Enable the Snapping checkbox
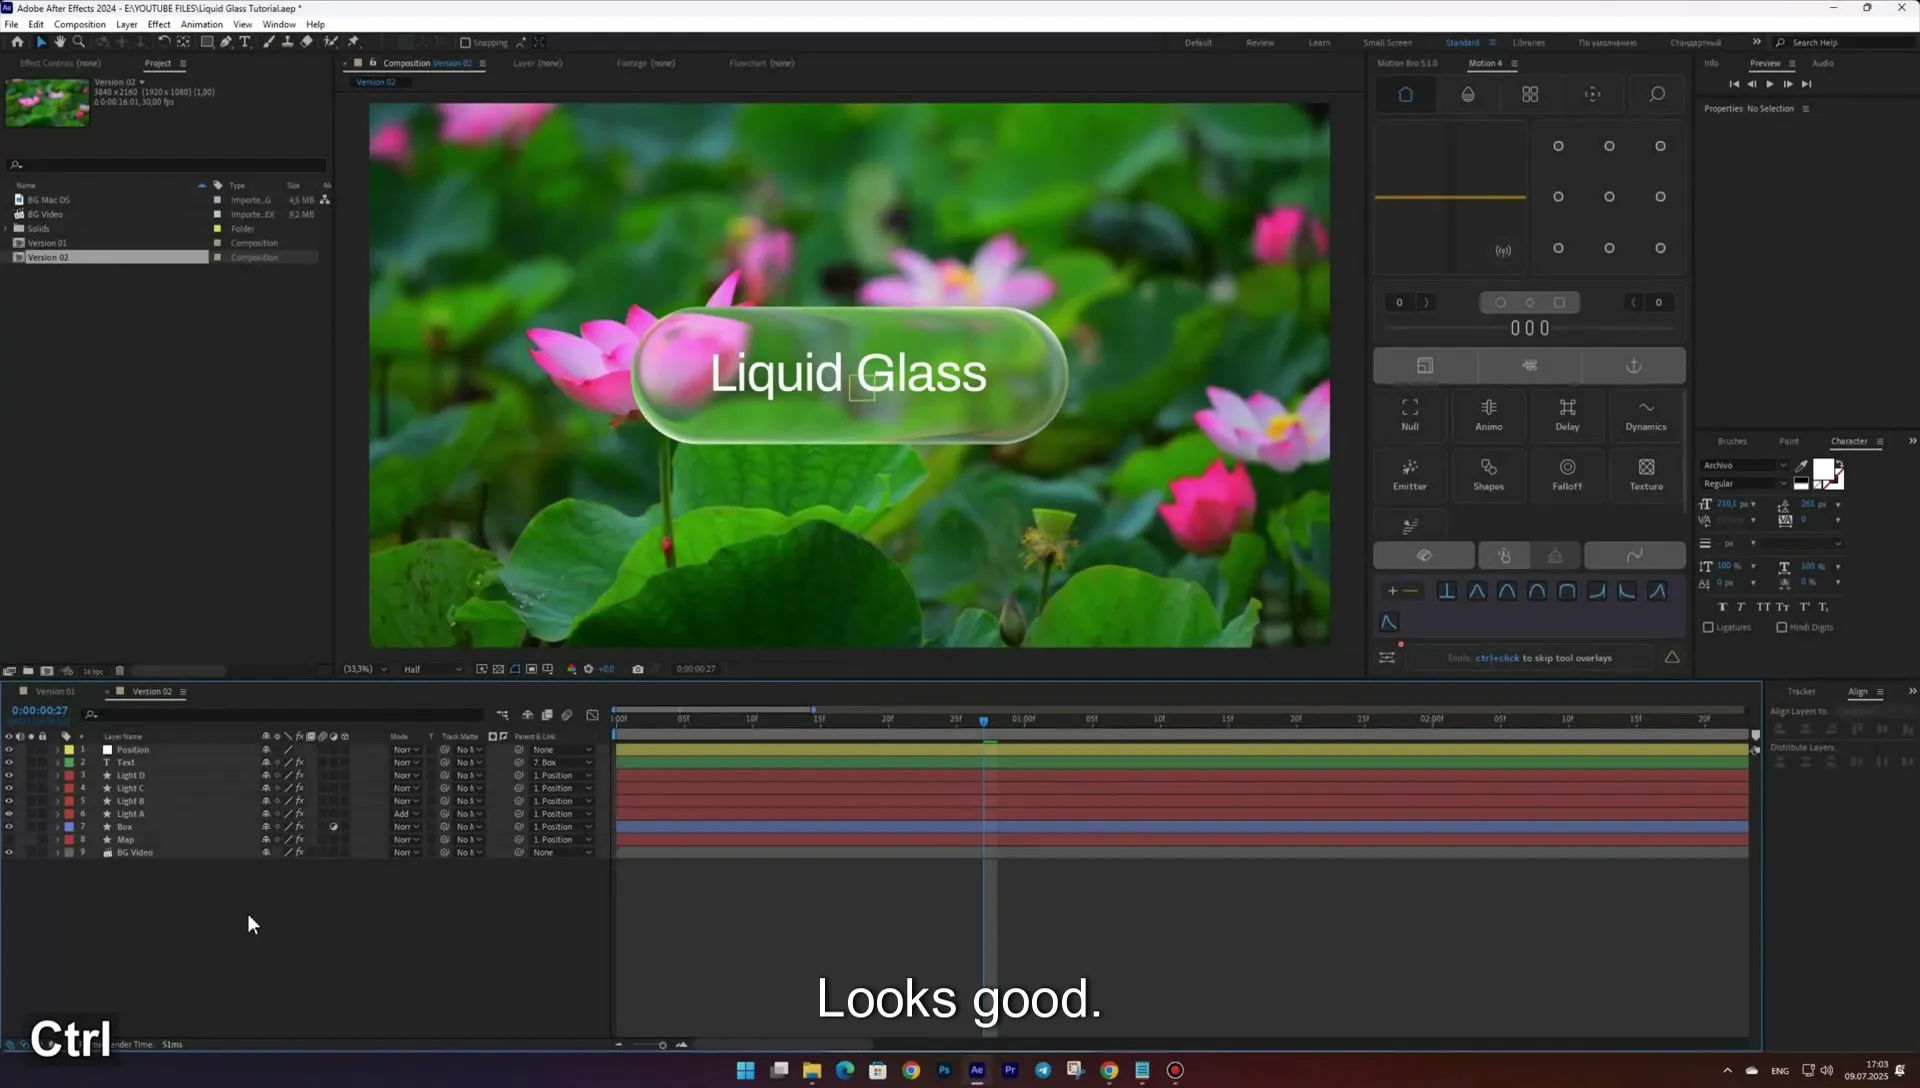 [465, 43]
